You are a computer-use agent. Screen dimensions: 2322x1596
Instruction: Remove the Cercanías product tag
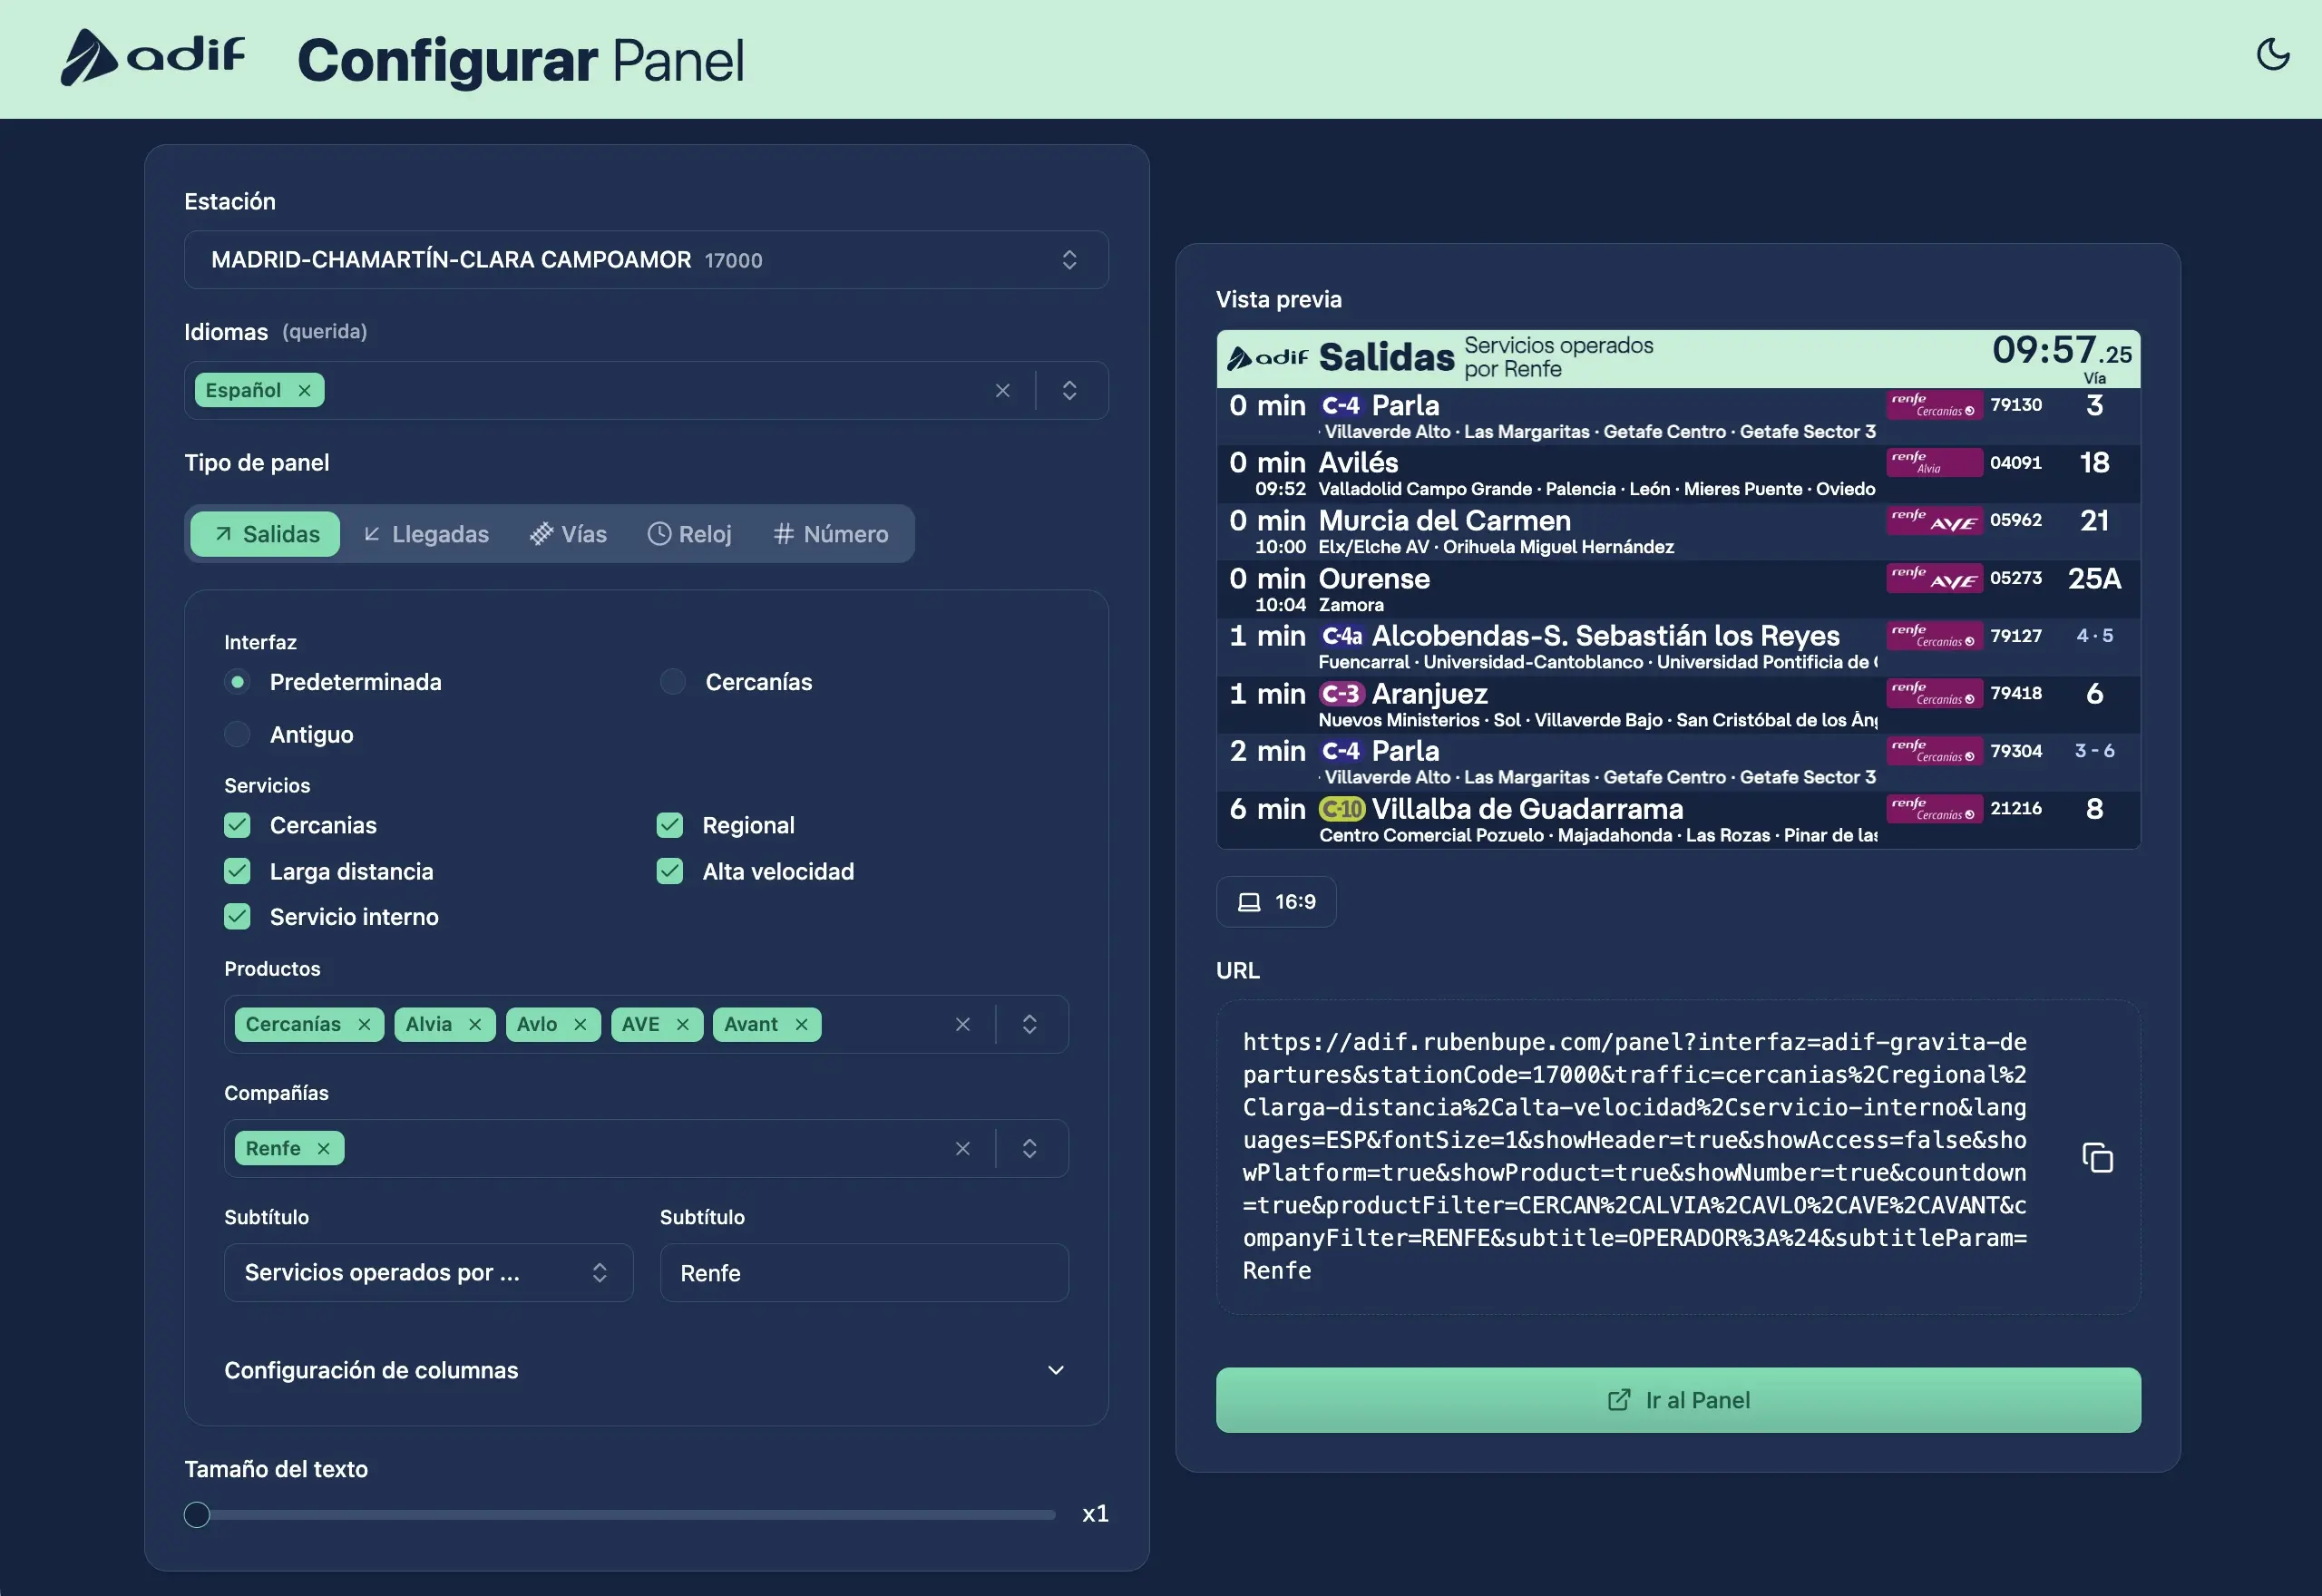pos(364,1025)
